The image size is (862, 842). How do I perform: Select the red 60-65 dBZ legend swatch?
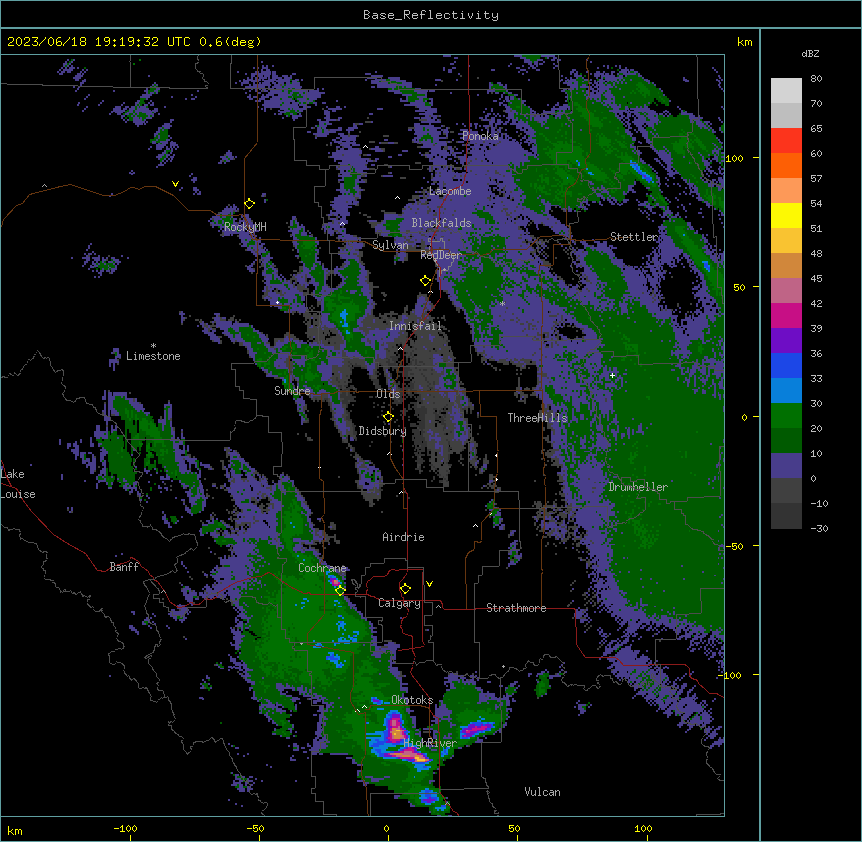[x=786, y=141]
